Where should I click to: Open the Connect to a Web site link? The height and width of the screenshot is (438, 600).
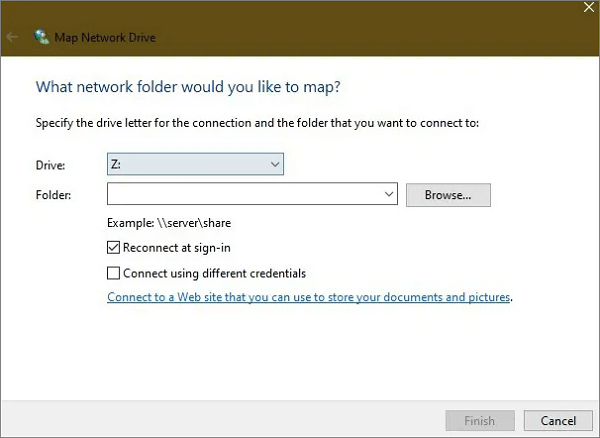click(309, 297)
